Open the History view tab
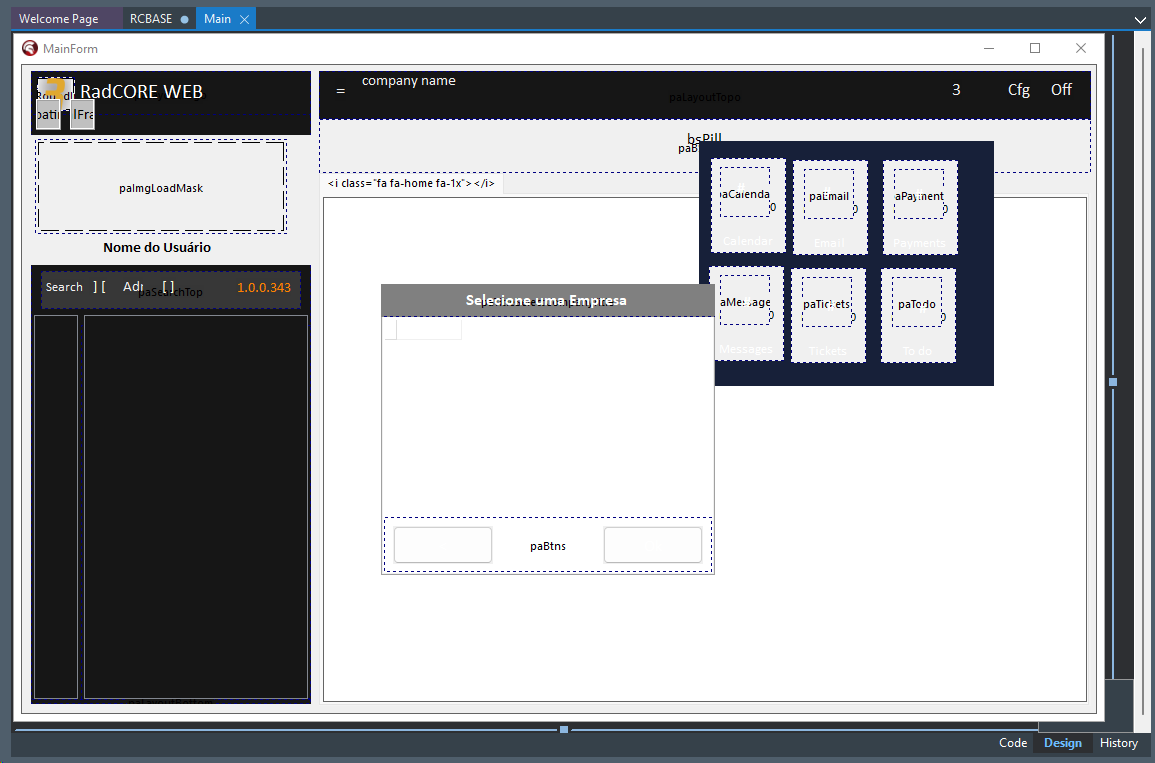The image size is (1155, 763). [1118, 743]
